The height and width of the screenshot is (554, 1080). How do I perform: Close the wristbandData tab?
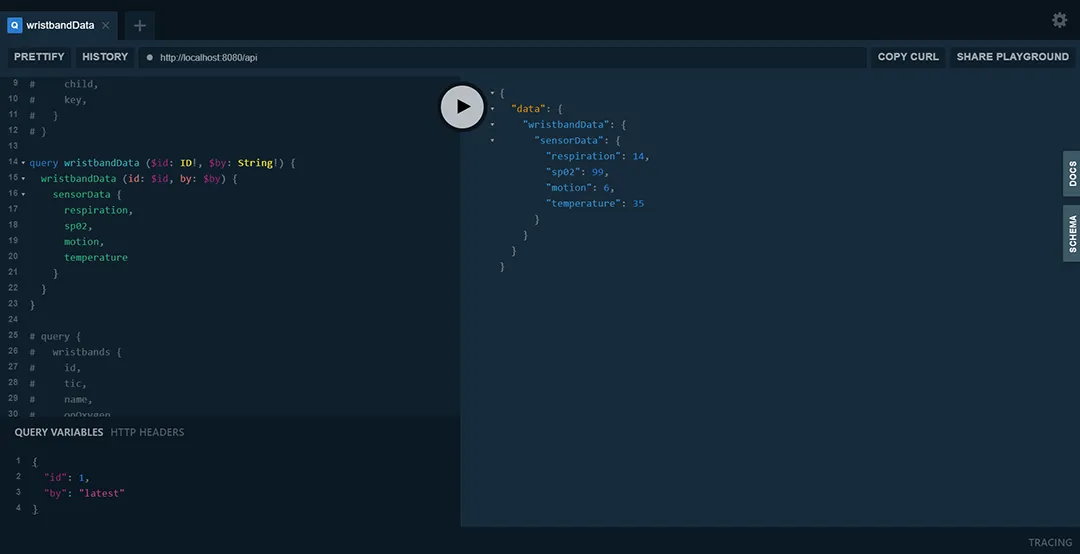coord(105,25)
